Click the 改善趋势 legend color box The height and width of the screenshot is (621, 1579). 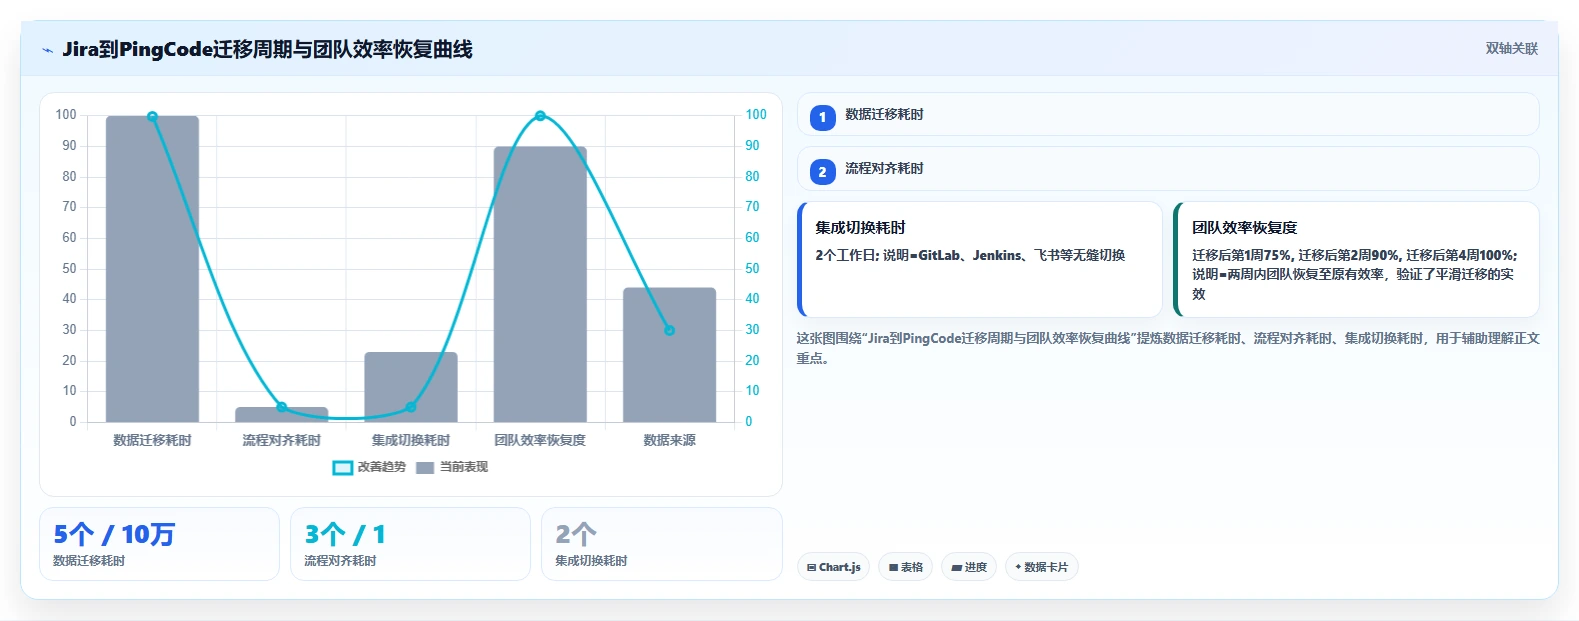pos(343,467)
